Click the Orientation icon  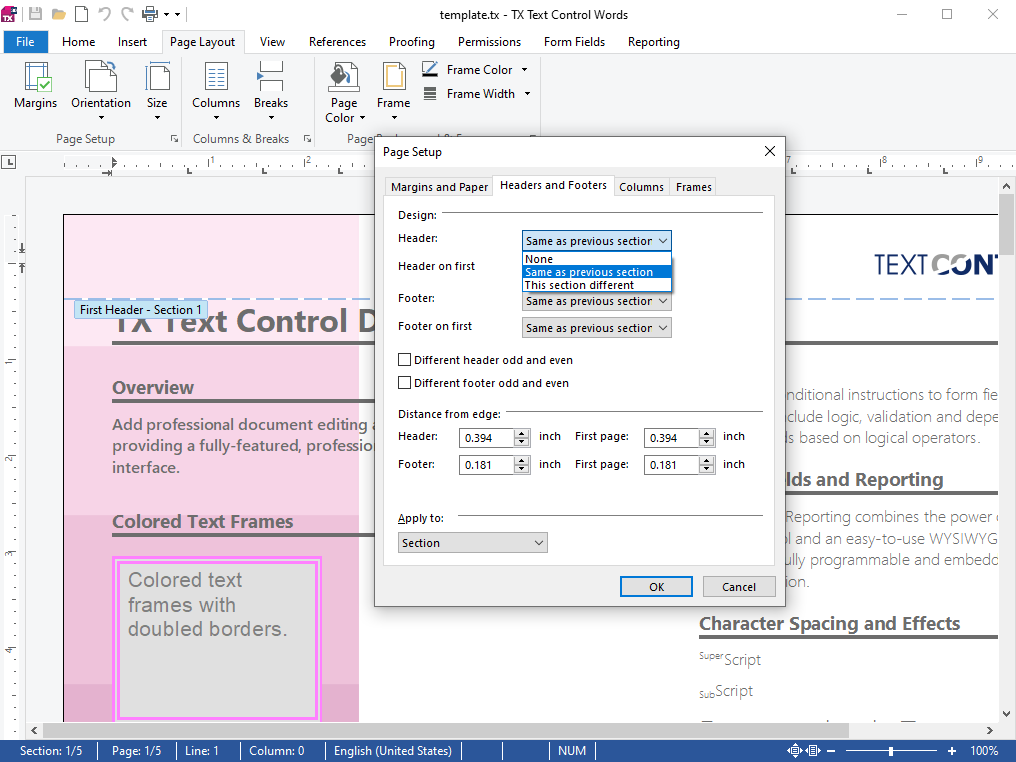click(x=100, y=78)
